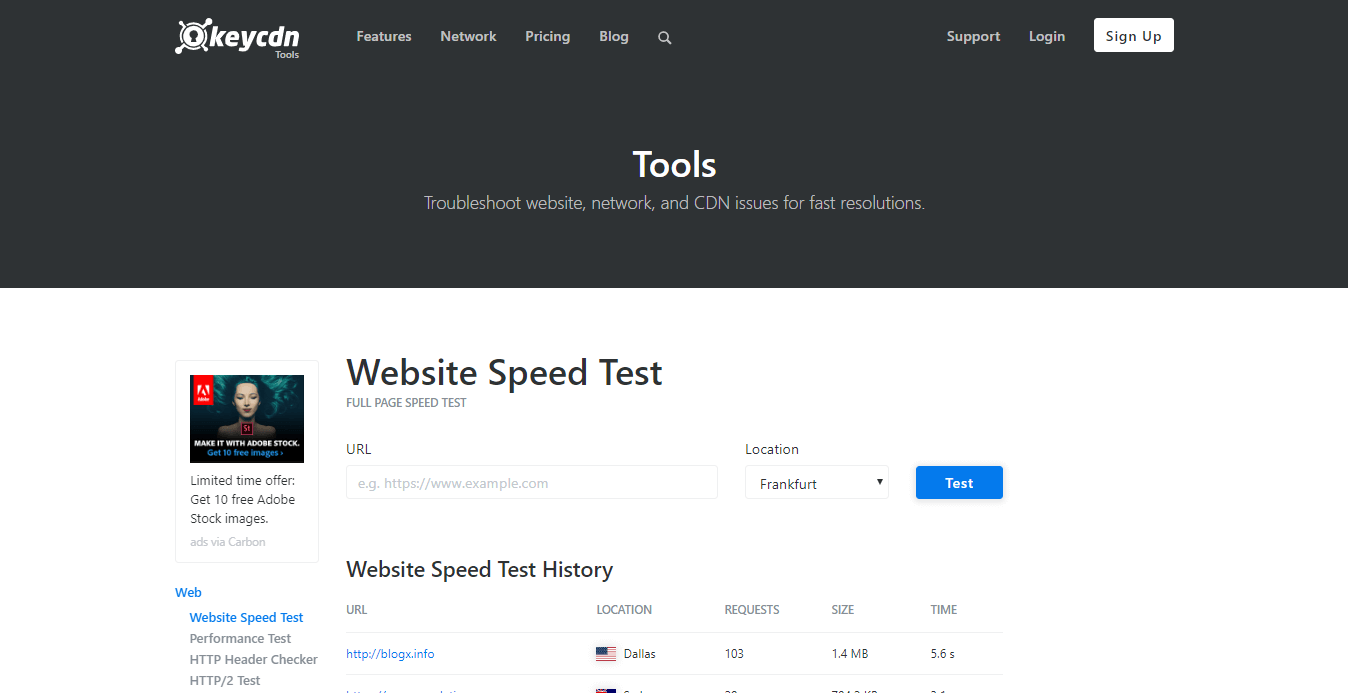Open the Blog menu item
Screen dimensions: 1348x693
click(x=613, y=36)
